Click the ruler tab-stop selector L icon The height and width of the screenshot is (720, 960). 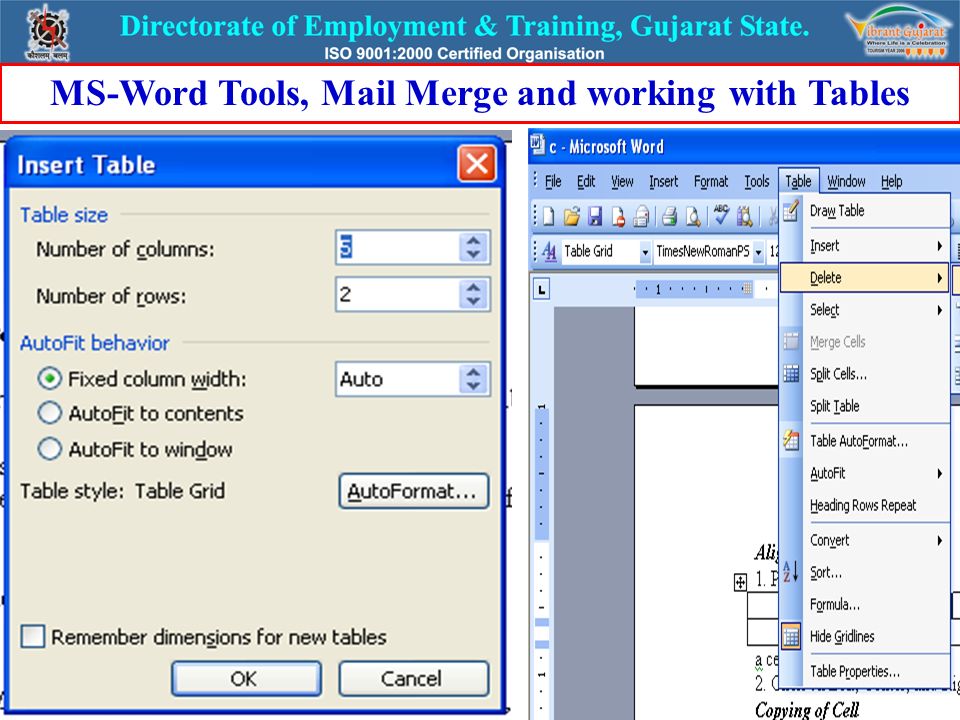(x=541, y=289)
